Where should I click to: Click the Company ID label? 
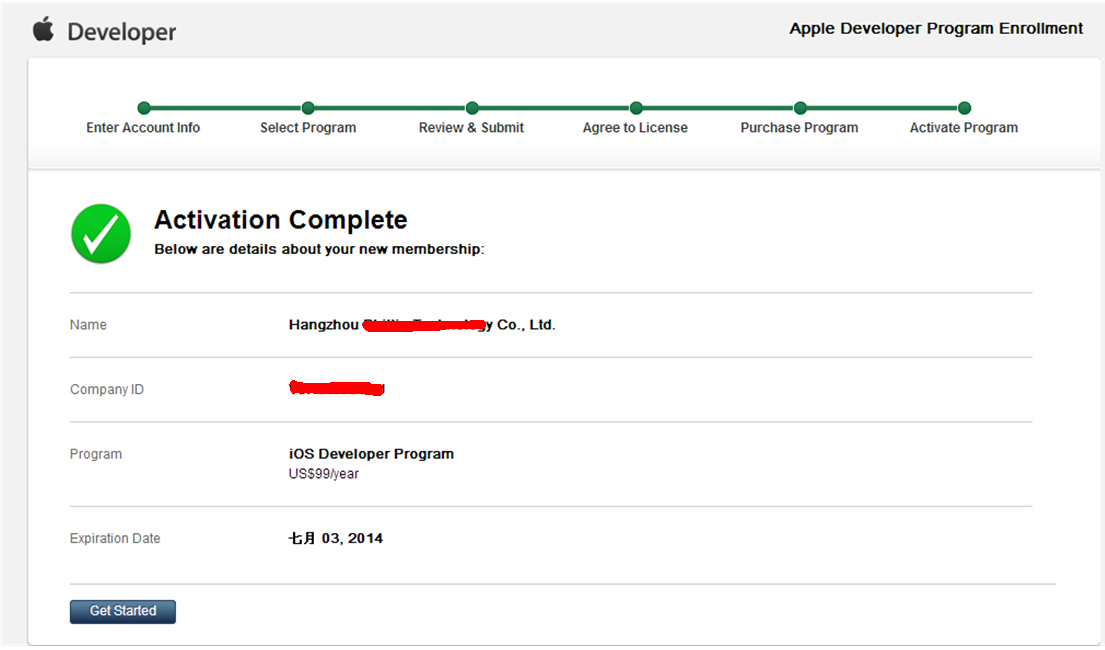[x=106, y=389]
